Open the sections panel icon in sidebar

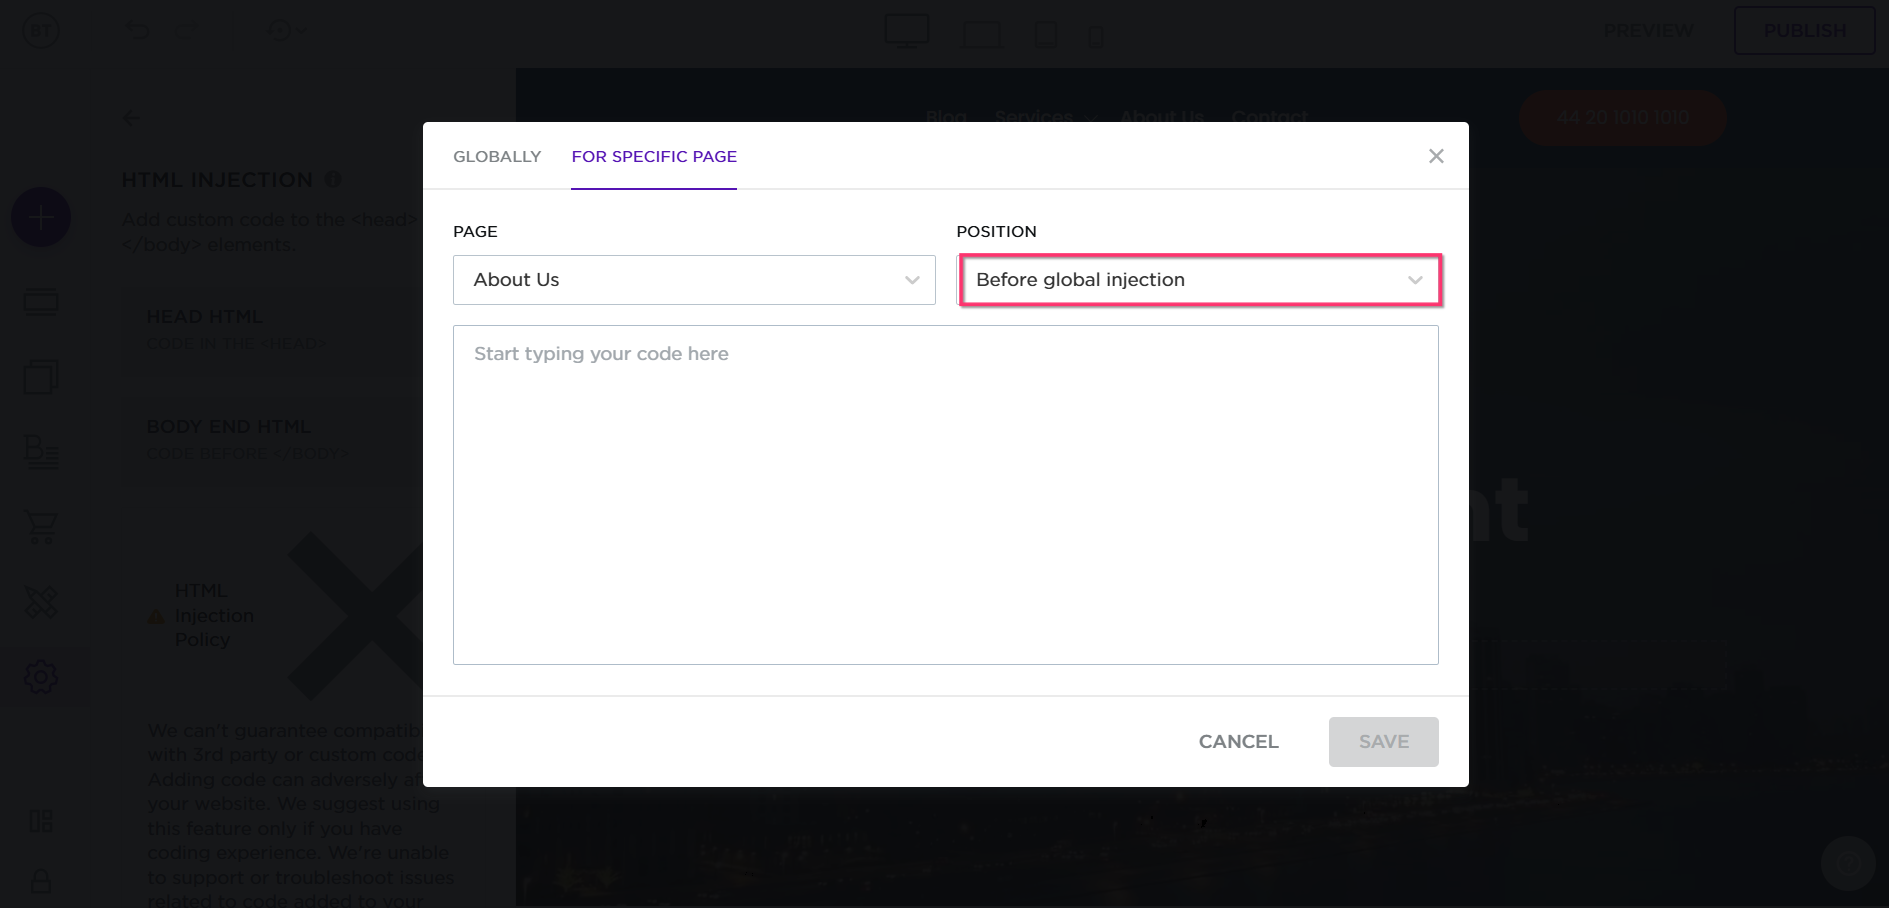41,302
